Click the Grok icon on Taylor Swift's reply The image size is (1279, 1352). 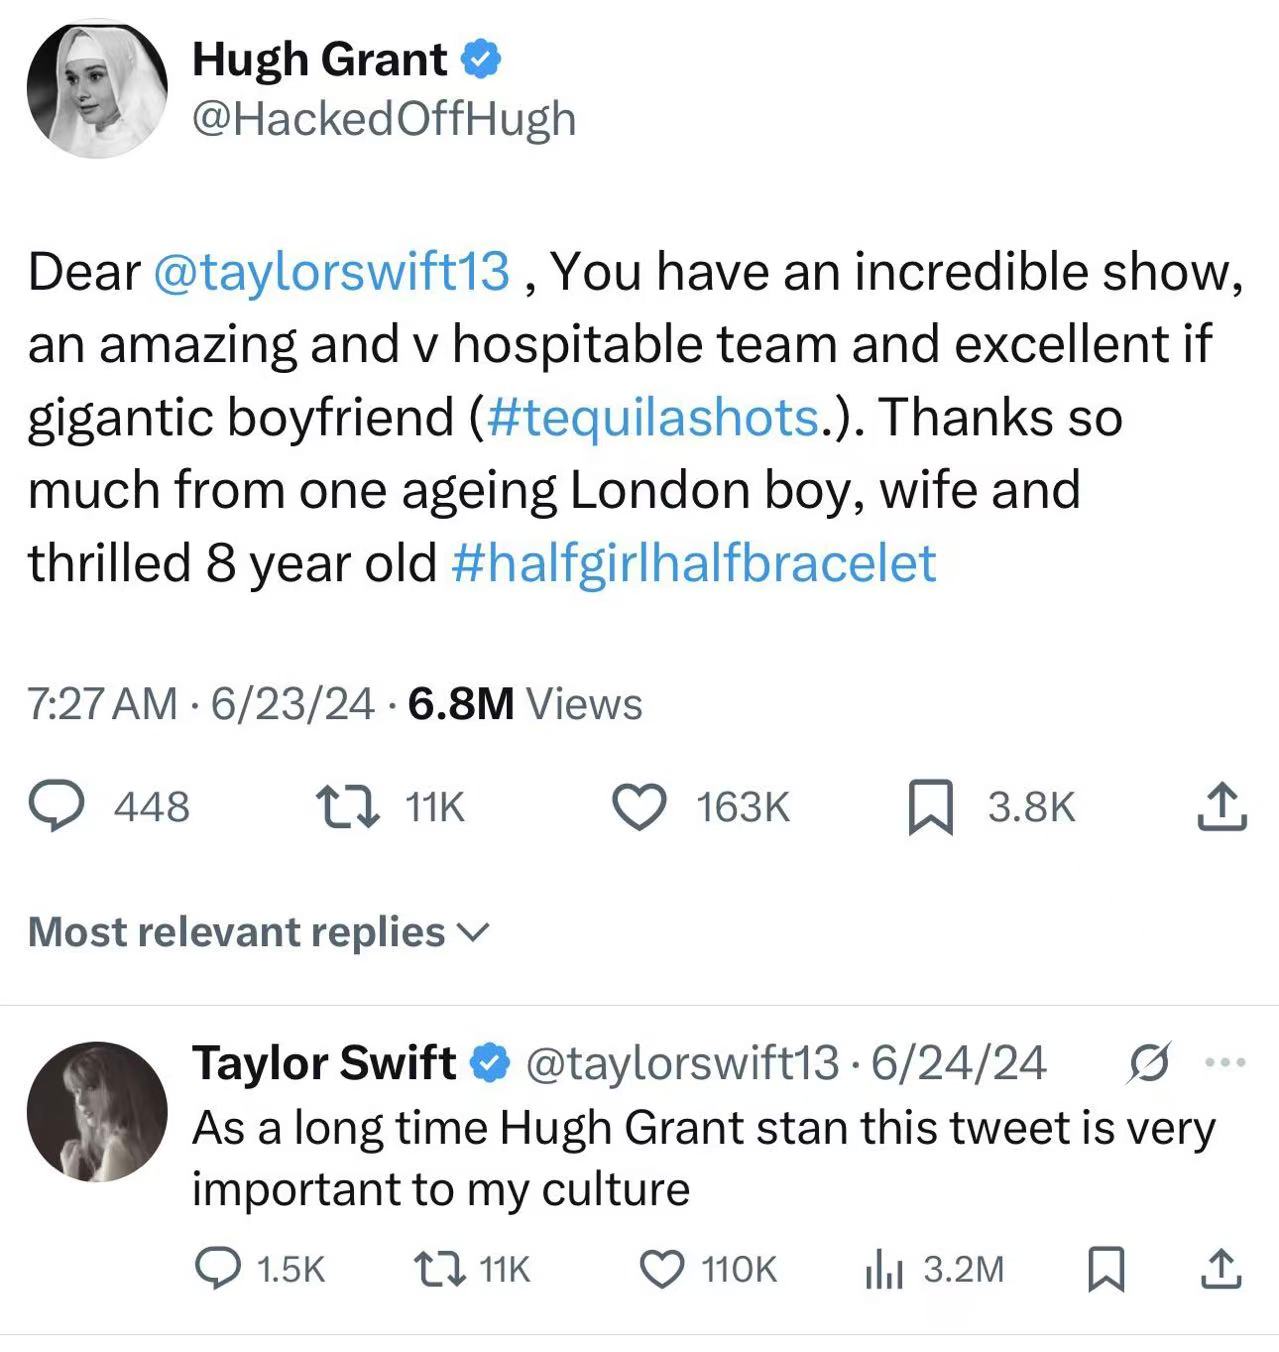pyautogui.click(x=1148, y=1063)
